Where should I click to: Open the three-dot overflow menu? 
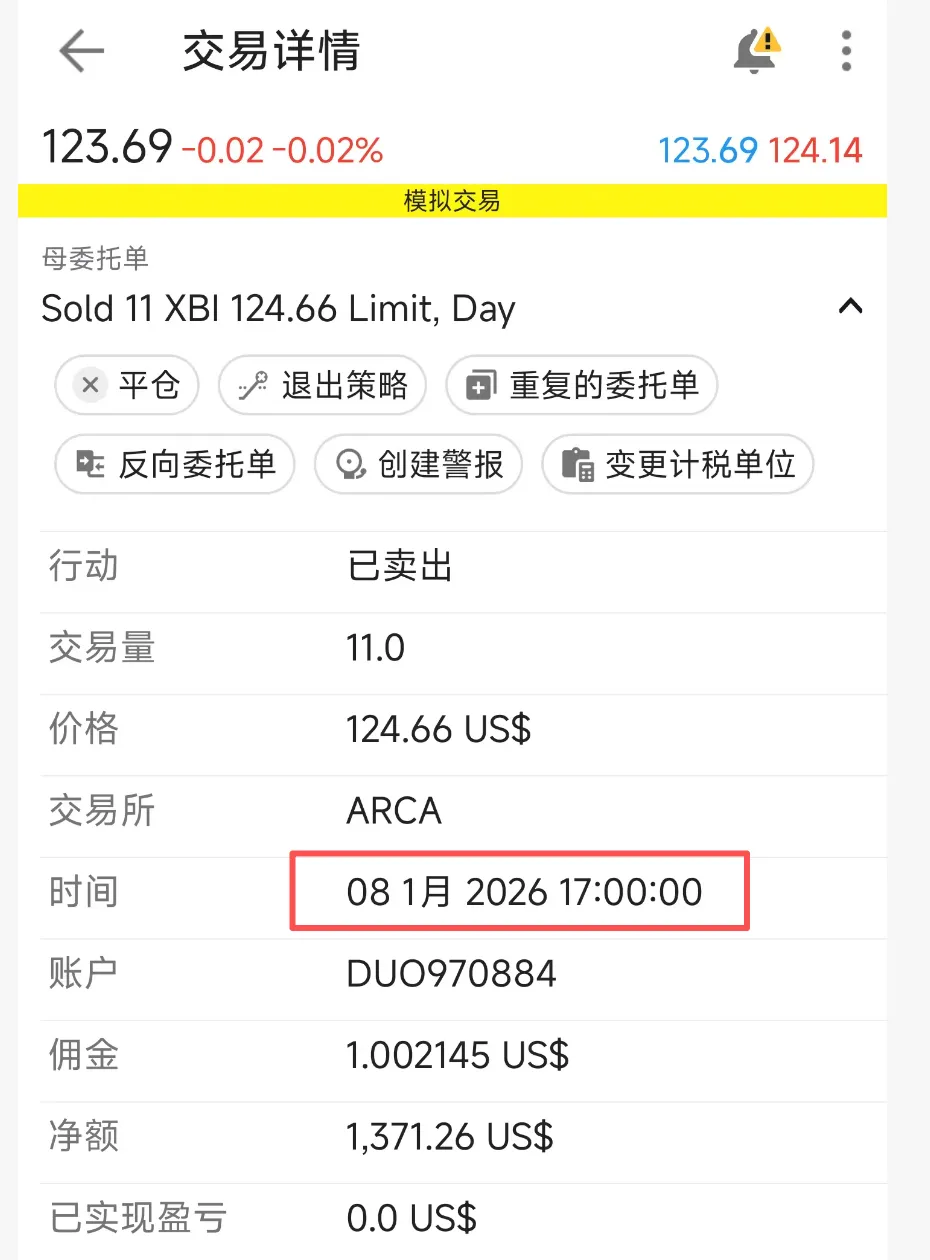pyautogui.click(x=846, y=51)
